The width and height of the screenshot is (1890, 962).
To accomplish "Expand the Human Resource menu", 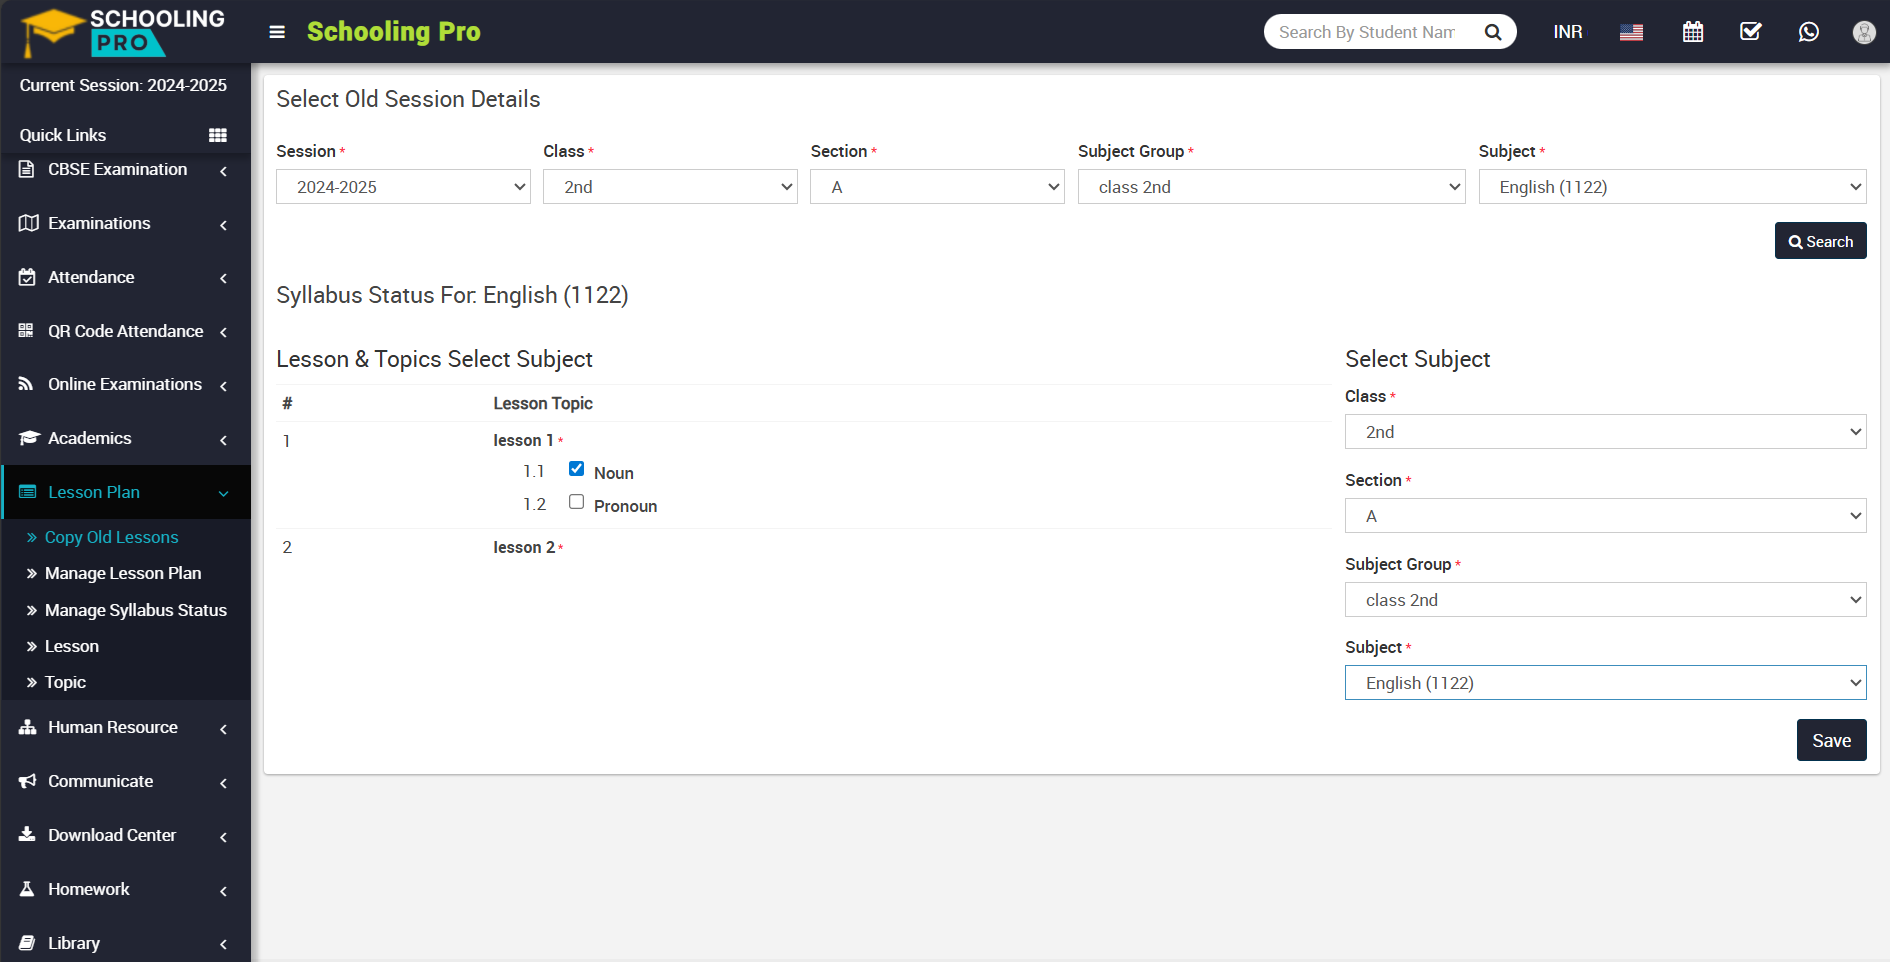I will tap(223, 729).
